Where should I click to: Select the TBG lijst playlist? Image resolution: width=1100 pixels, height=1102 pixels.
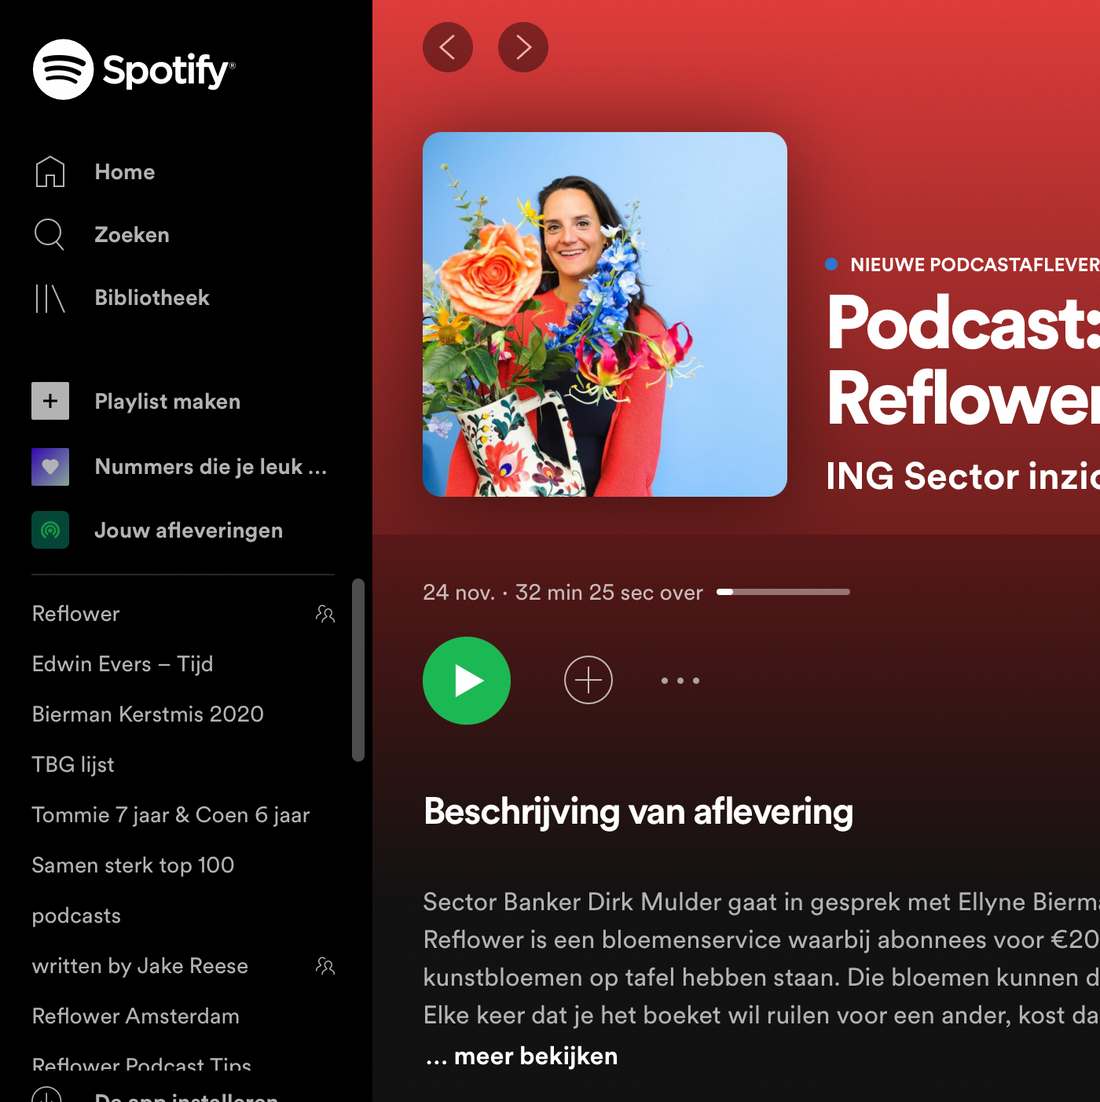click(x=73, y=764)
